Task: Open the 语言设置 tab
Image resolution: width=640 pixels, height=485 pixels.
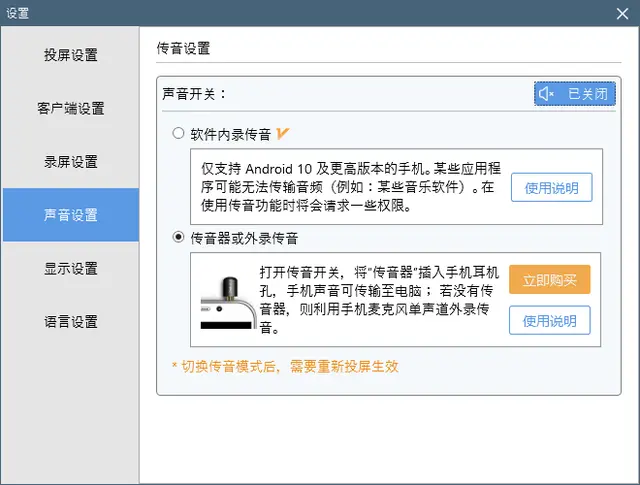Action: coord(71,322)
